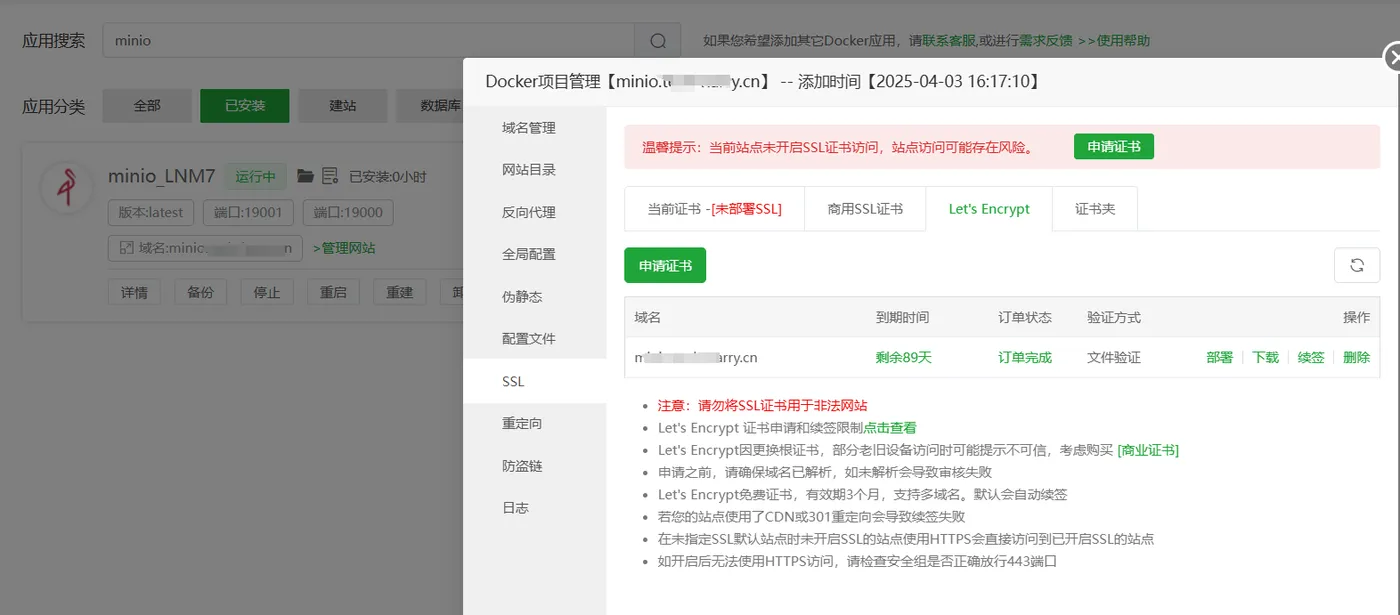
Task: Click 下载 for the certificate row
Action: click(x=1265, y=357)
